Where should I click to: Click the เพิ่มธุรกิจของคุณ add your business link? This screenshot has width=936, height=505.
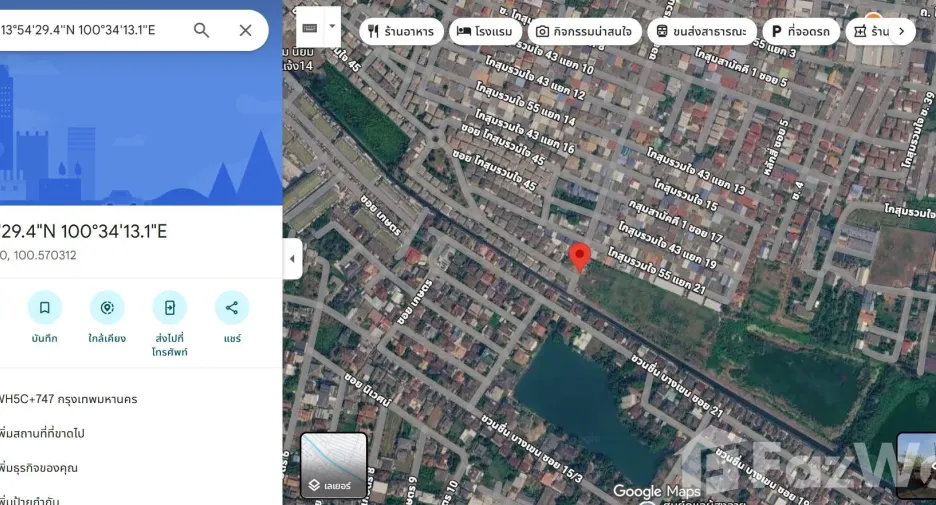coord(39,467)
